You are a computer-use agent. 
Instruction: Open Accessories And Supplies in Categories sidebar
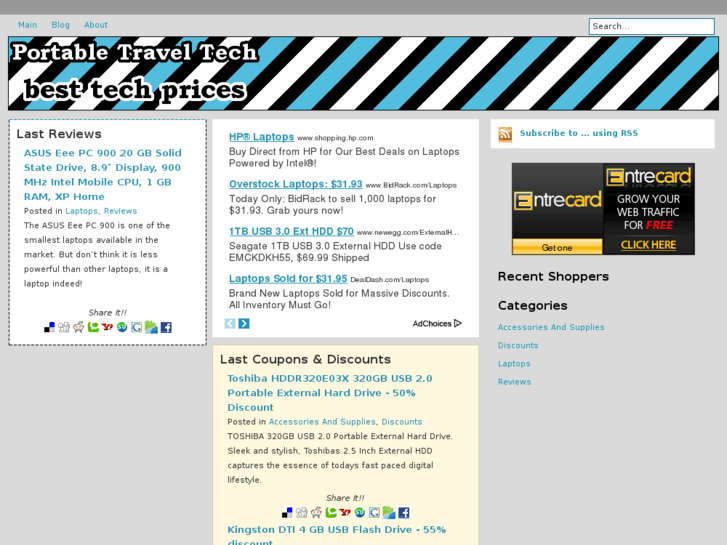[x=551, y=327]
